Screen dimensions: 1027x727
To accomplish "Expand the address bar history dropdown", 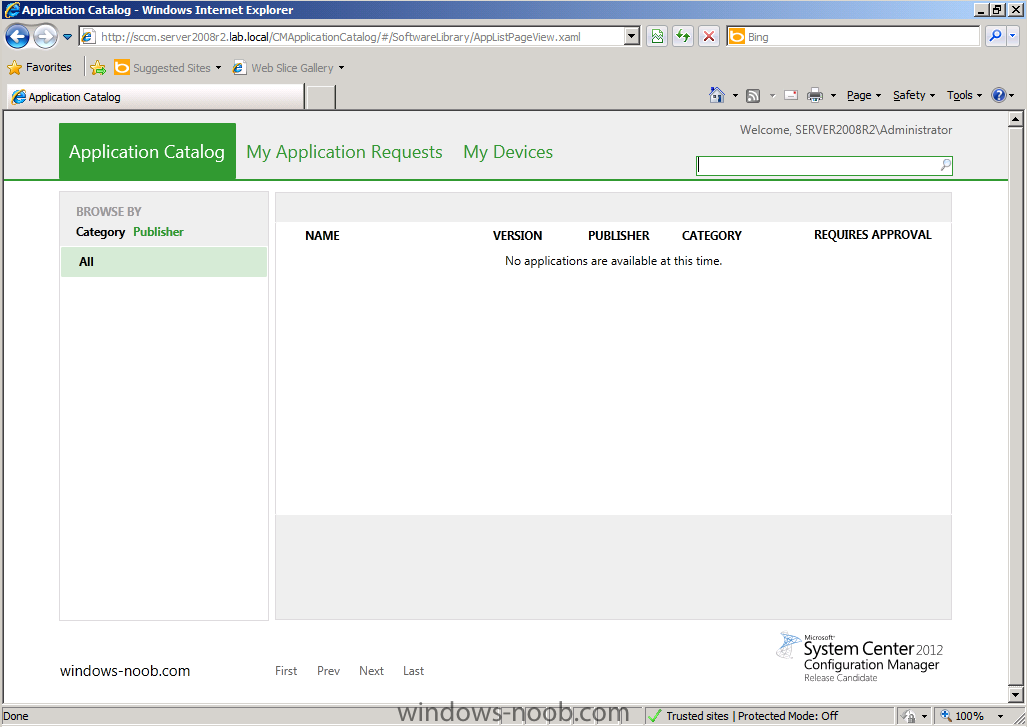I will 632,37.
